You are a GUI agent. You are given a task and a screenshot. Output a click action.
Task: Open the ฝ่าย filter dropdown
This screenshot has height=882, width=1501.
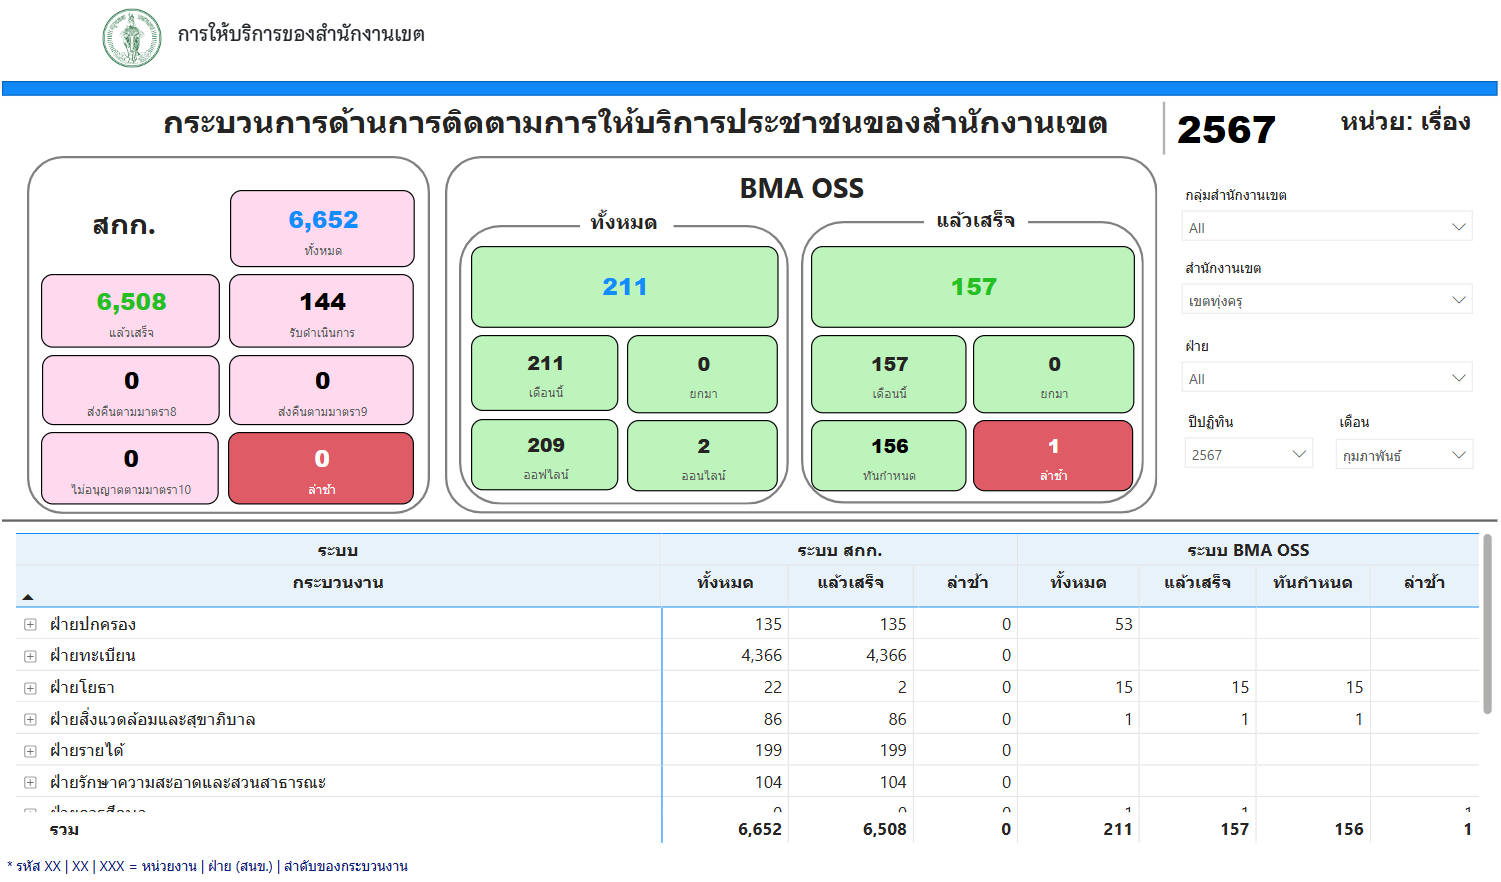click(1326, 378)
